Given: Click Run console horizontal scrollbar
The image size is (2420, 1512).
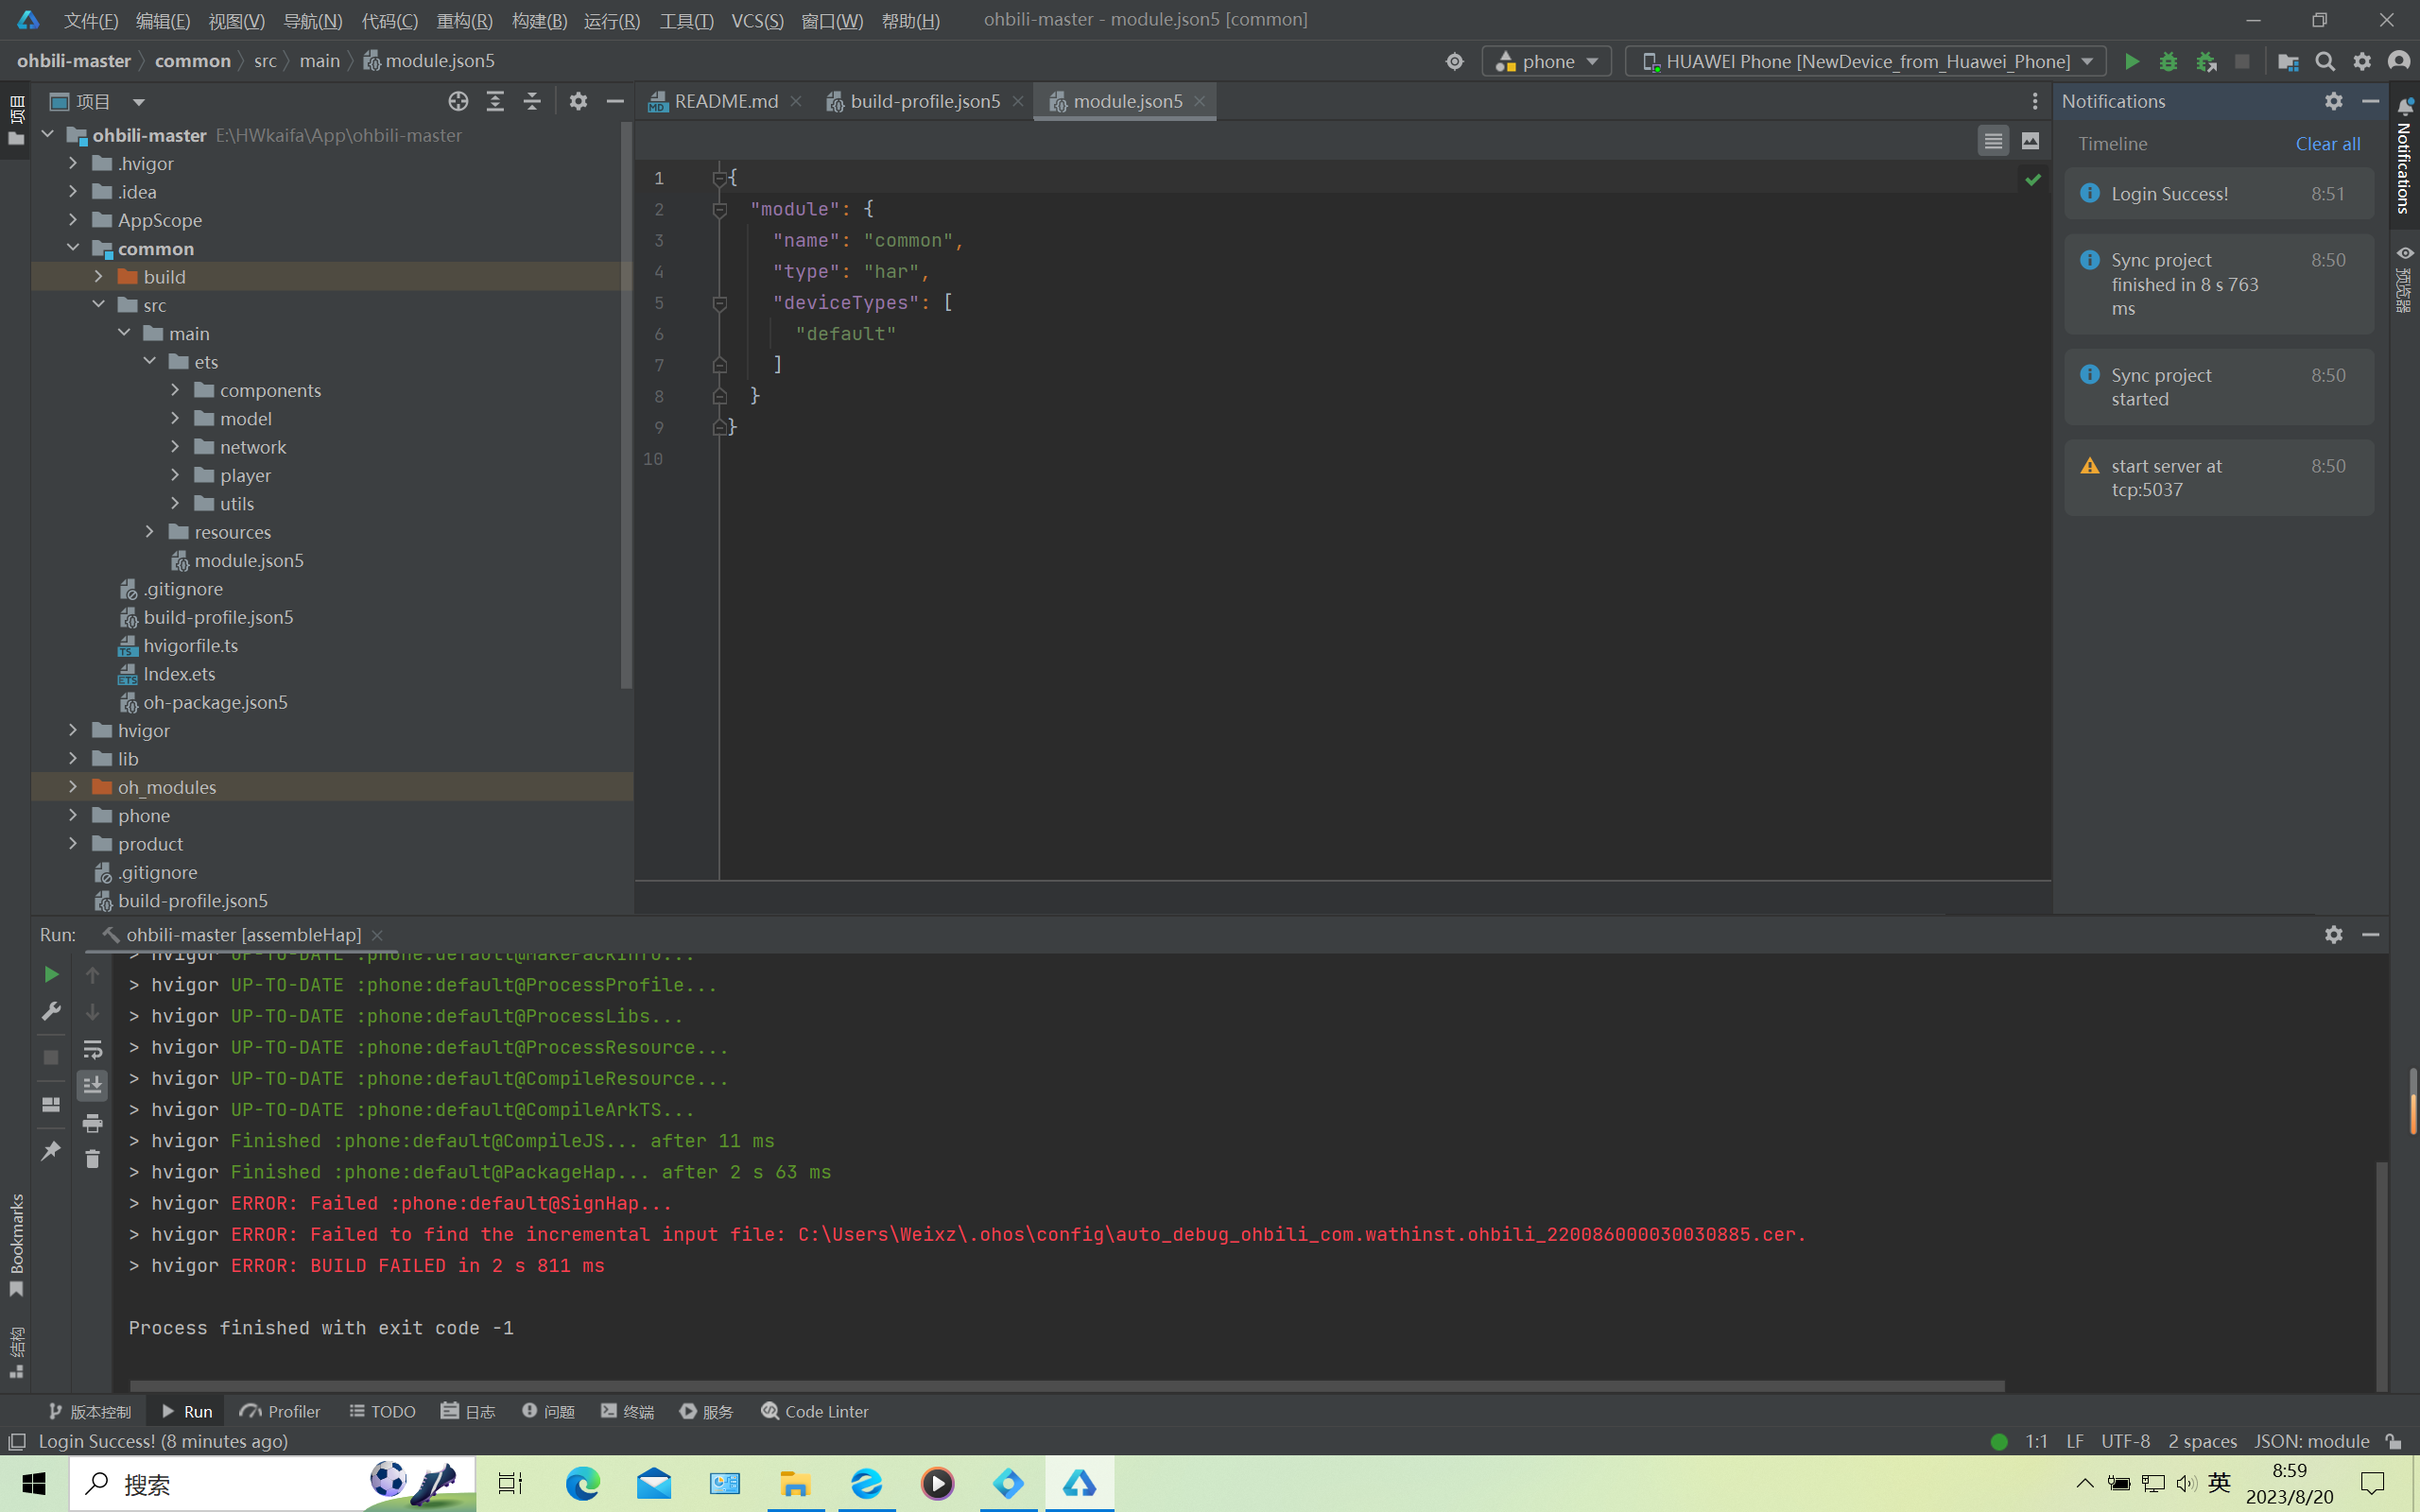Looking at the screenshot, I should click(x=1067, y=1386).
